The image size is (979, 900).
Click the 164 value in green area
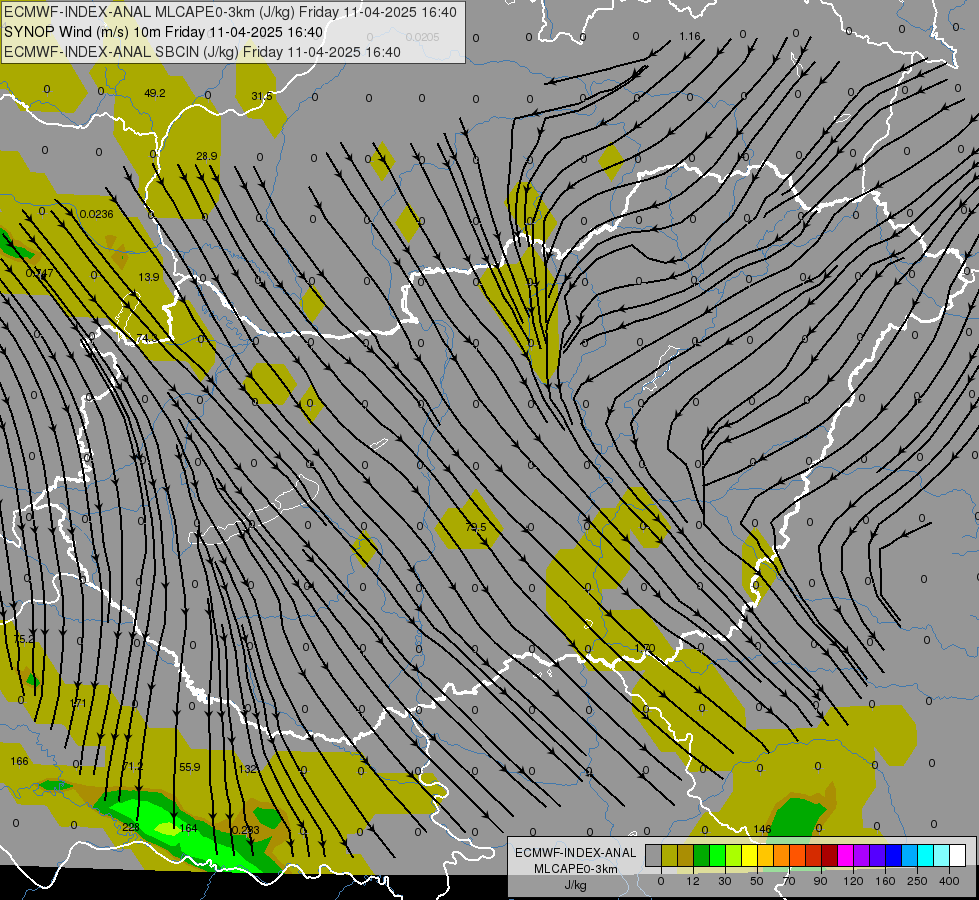188,828
